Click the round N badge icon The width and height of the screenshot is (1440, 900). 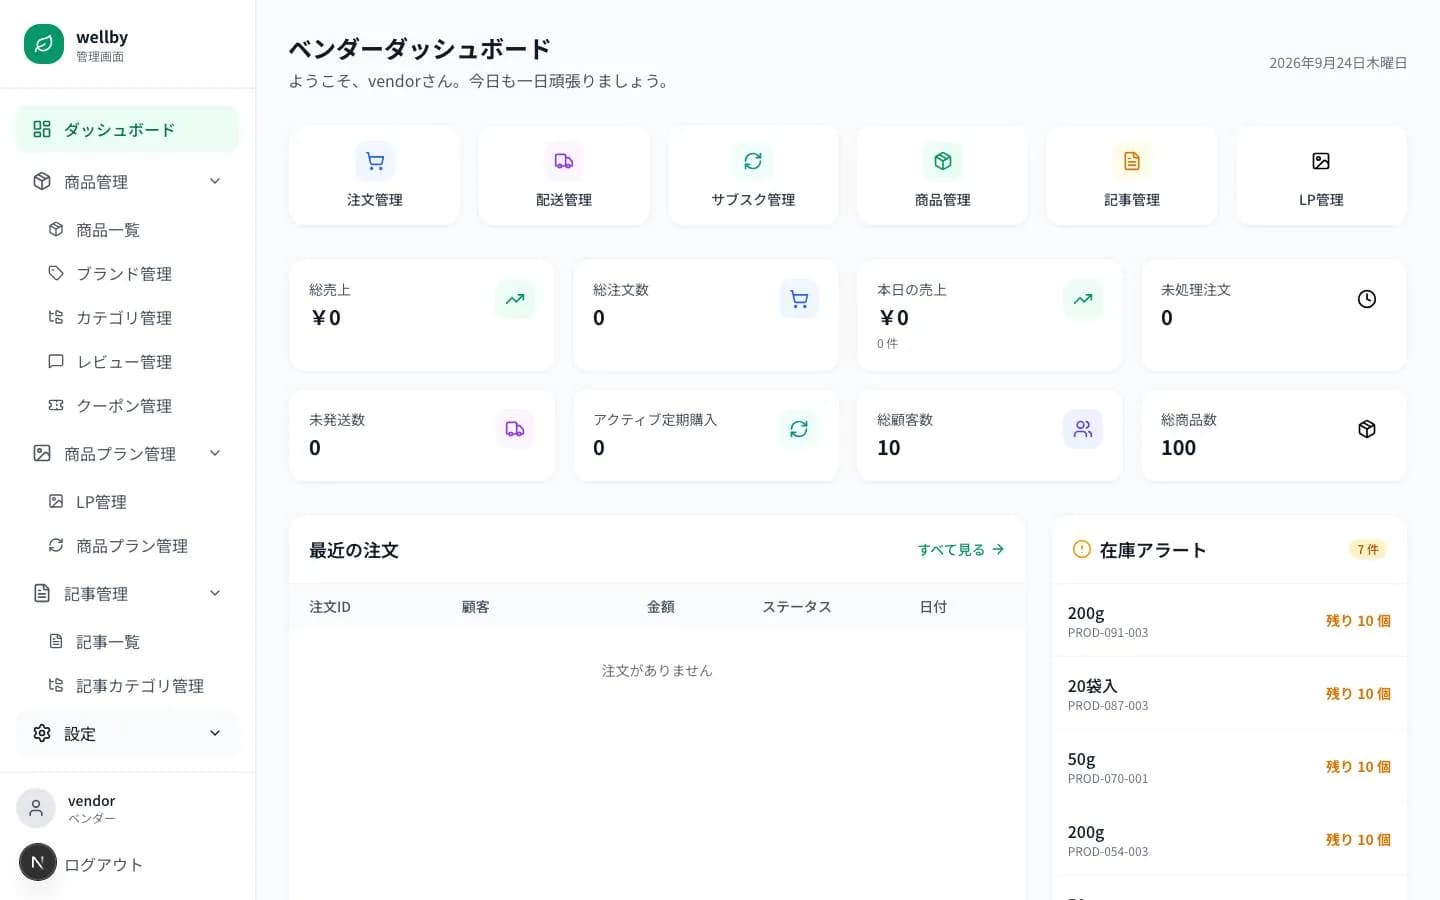click(38, 862)
